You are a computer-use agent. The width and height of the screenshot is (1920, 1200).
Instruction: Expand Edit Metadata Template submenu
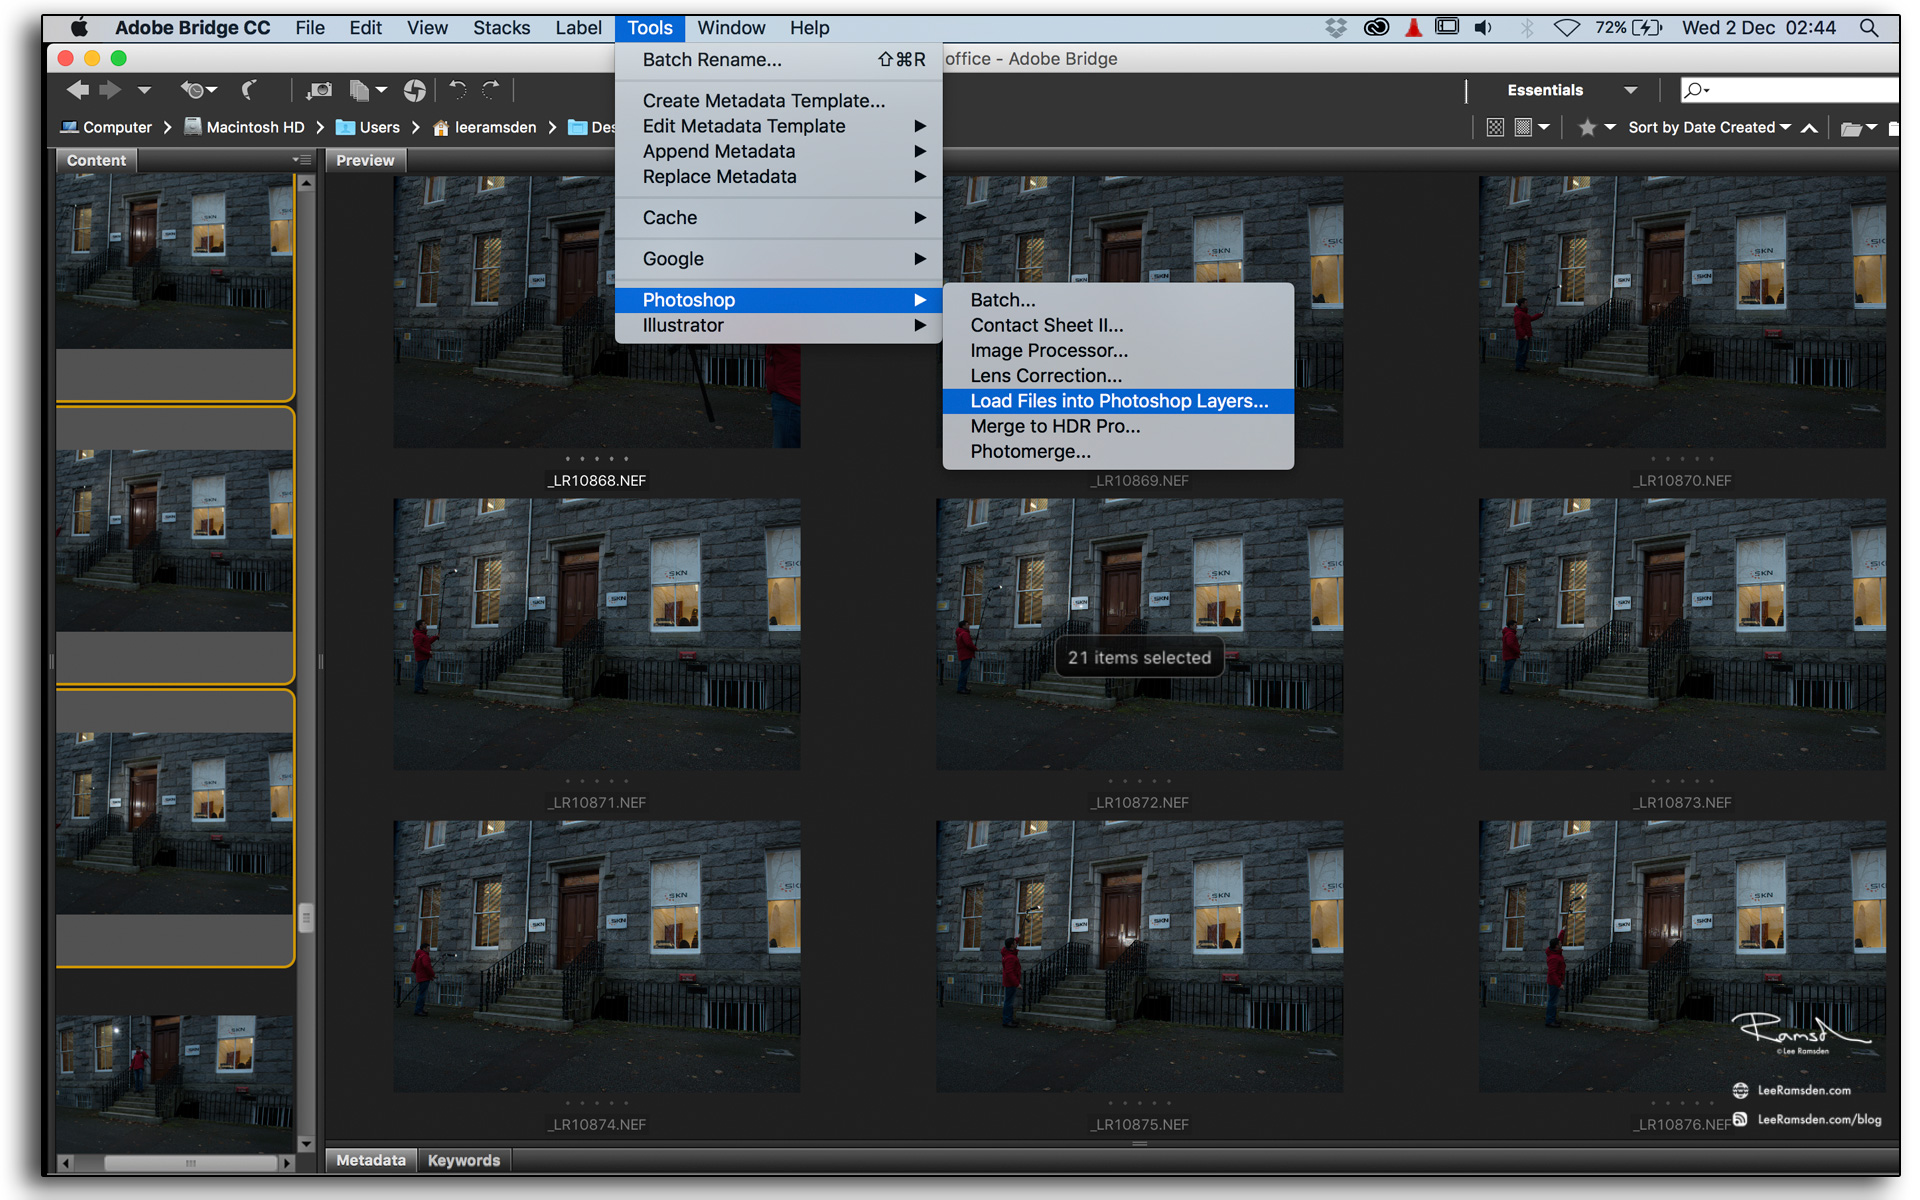click(x=778, y=126)
